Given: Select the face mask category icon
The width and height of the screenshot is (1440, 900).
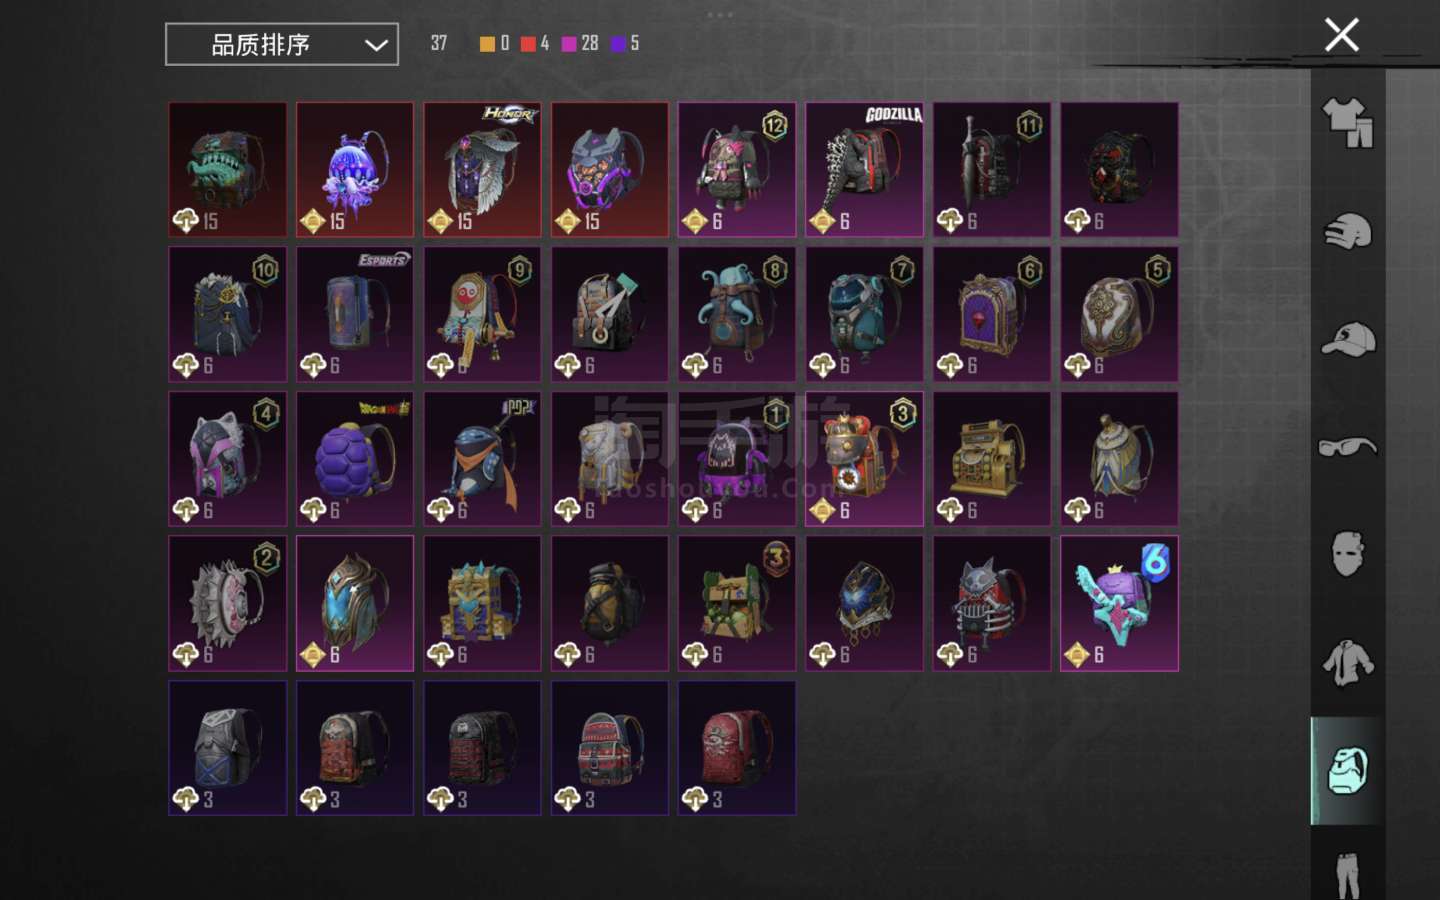Looking at the screenshot, I should tap(1347, 553).
